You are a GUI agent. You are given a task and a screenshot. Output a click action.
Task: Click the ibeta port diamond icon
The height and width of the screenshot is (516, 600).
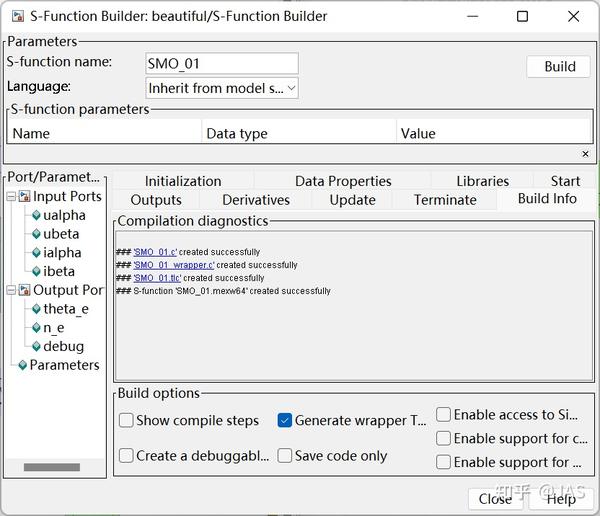coord(36,271)
